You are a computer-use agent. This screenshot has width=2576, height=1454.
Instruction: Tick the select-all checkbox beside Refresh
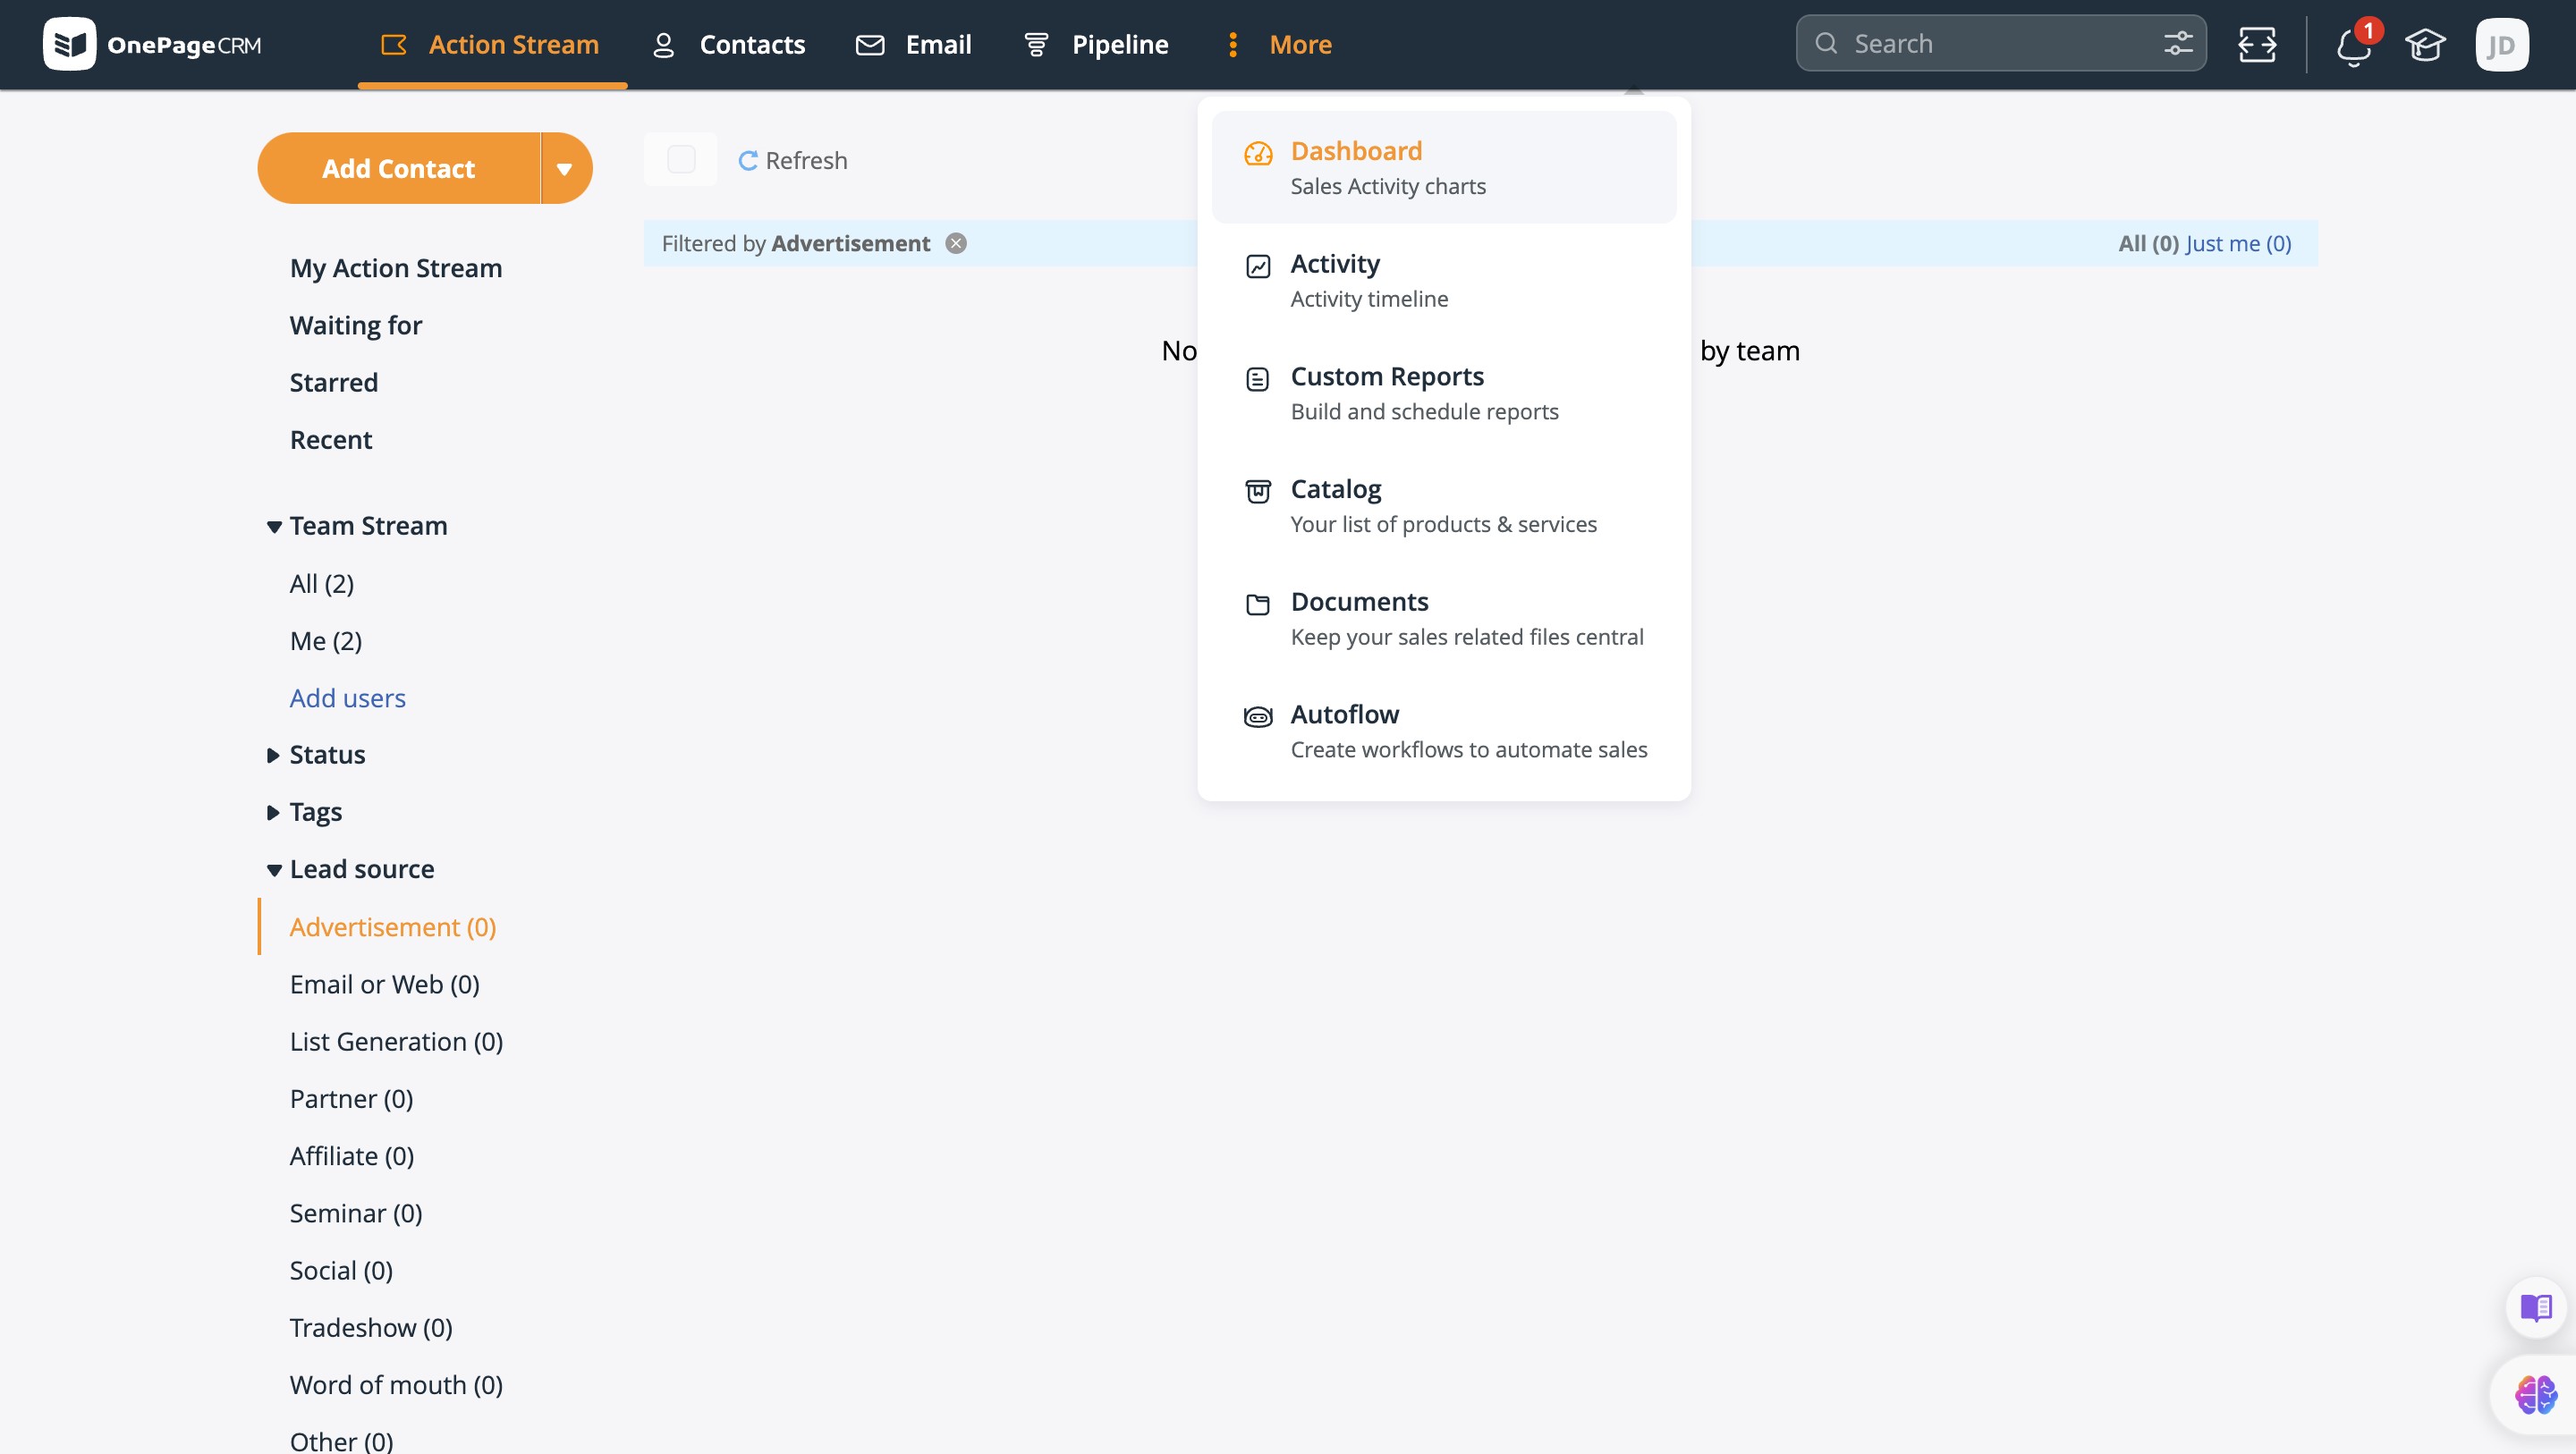click(681, 159)
